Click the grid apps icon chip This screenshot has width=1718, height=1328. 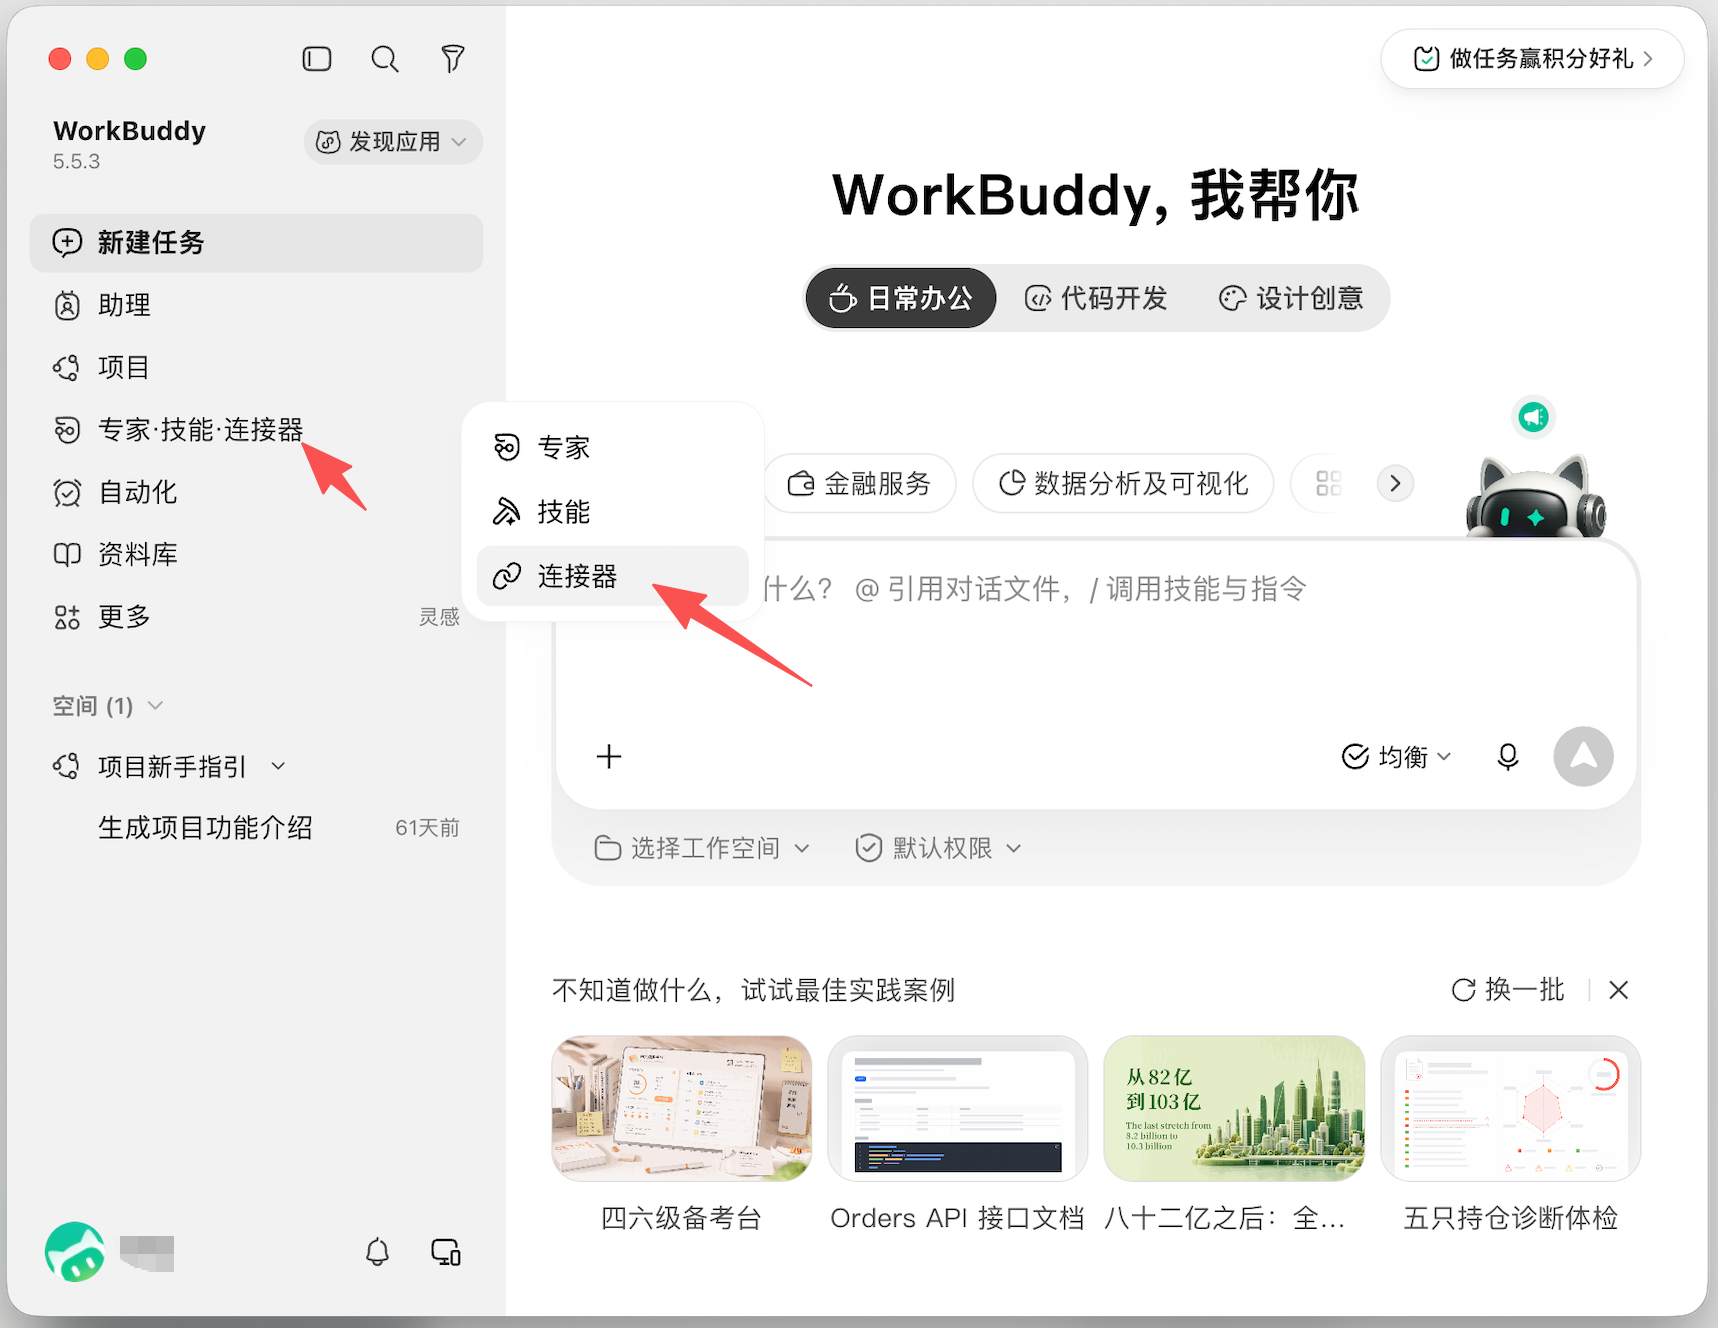1329,484
